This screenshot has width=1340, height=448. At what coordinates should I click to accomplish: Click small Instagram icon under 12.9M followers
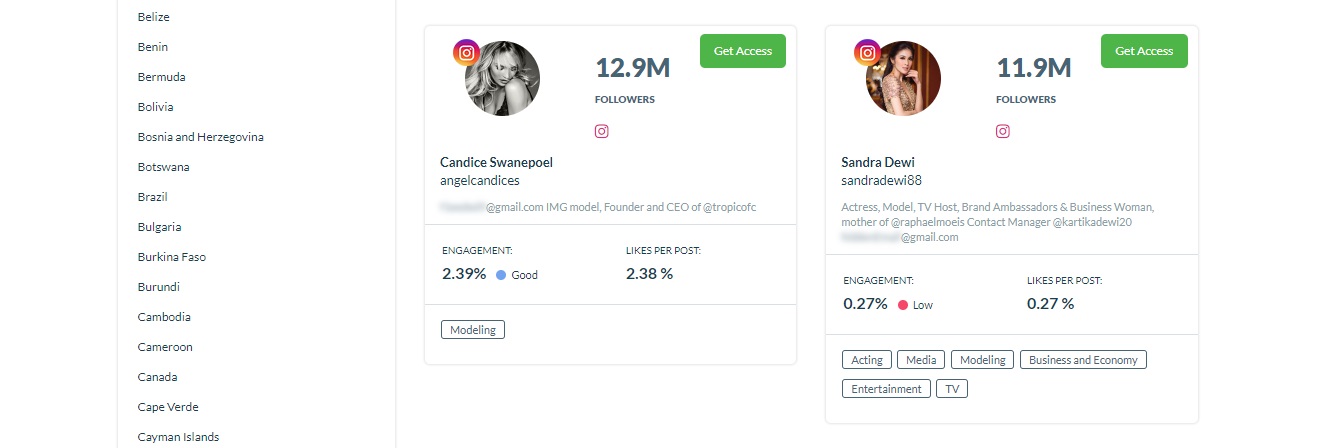[x=602, y=131]
